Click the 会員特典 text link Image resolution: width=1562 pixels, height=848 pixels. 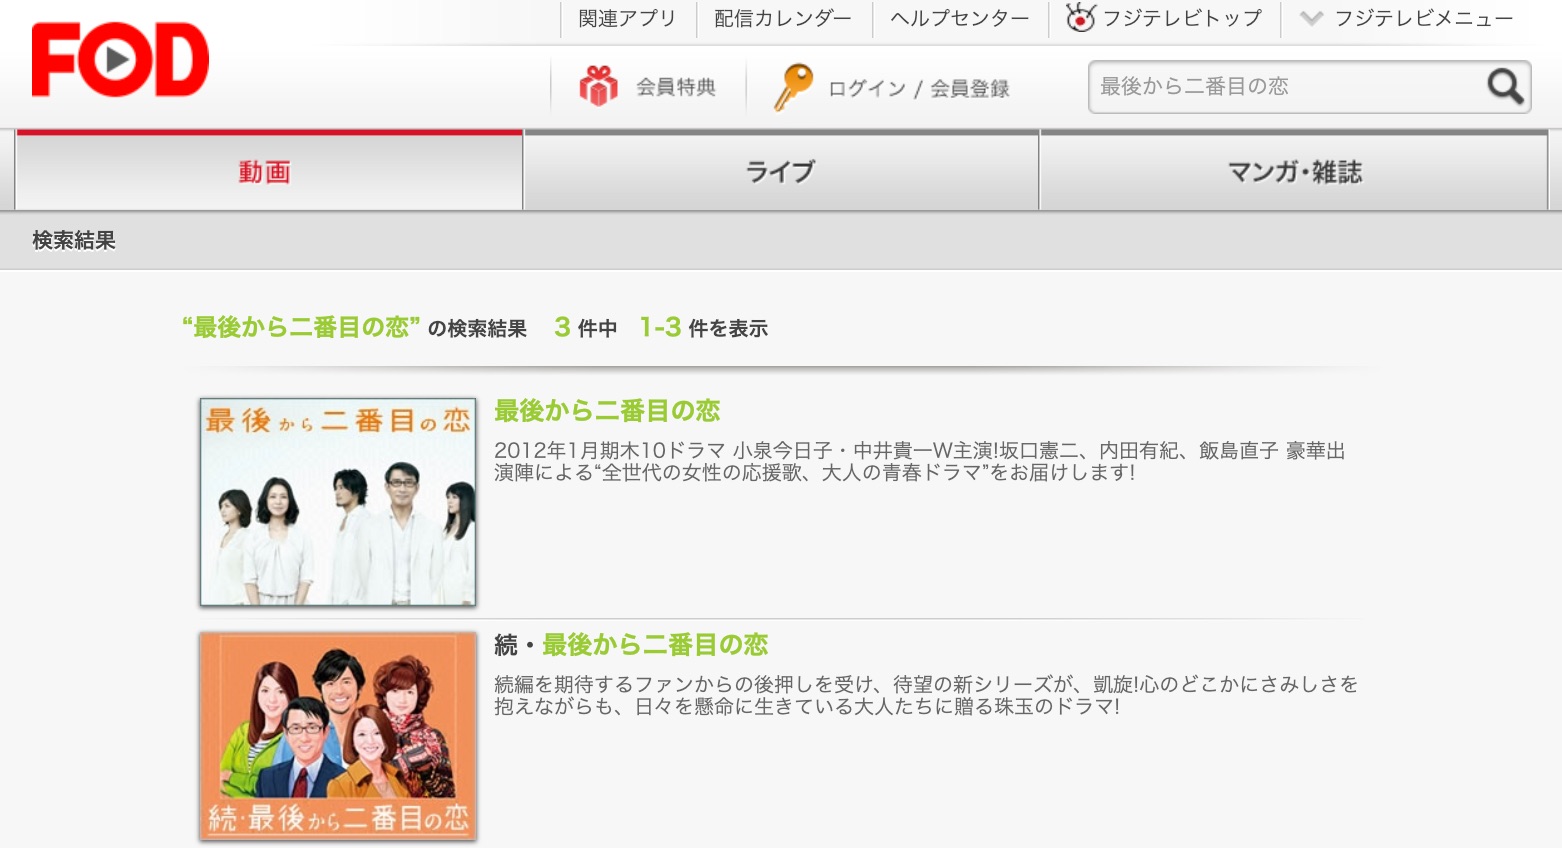pos(676,88)
